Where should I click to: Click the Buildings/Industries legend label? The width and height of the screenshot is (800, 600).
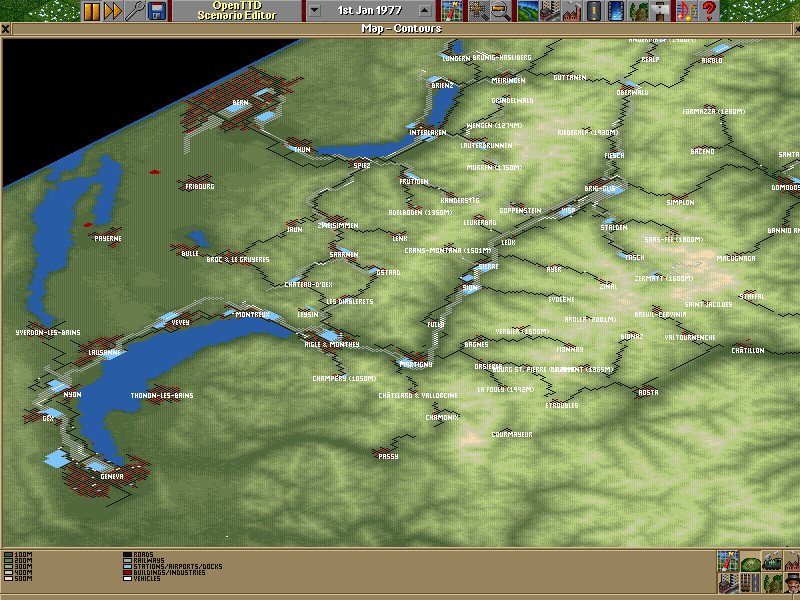(x=169, y=572)
